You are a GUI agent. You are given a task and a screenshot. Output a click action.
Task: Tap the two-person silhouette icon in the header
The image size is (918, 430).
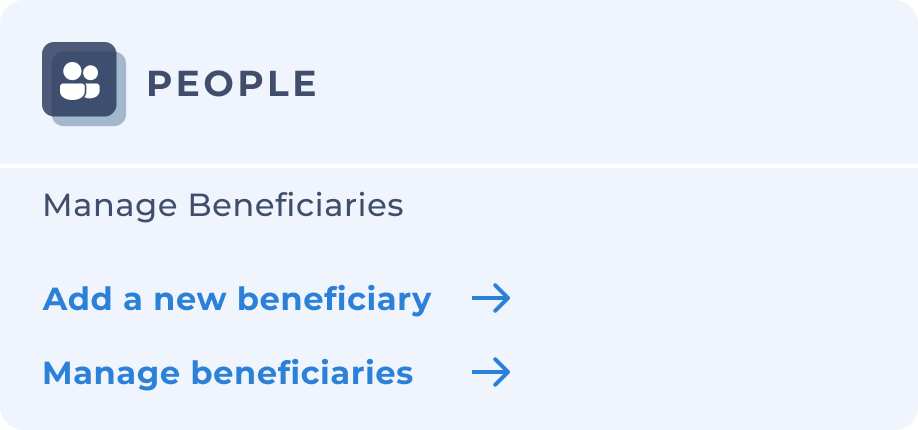pyautogui.click(x=80, y=80)
